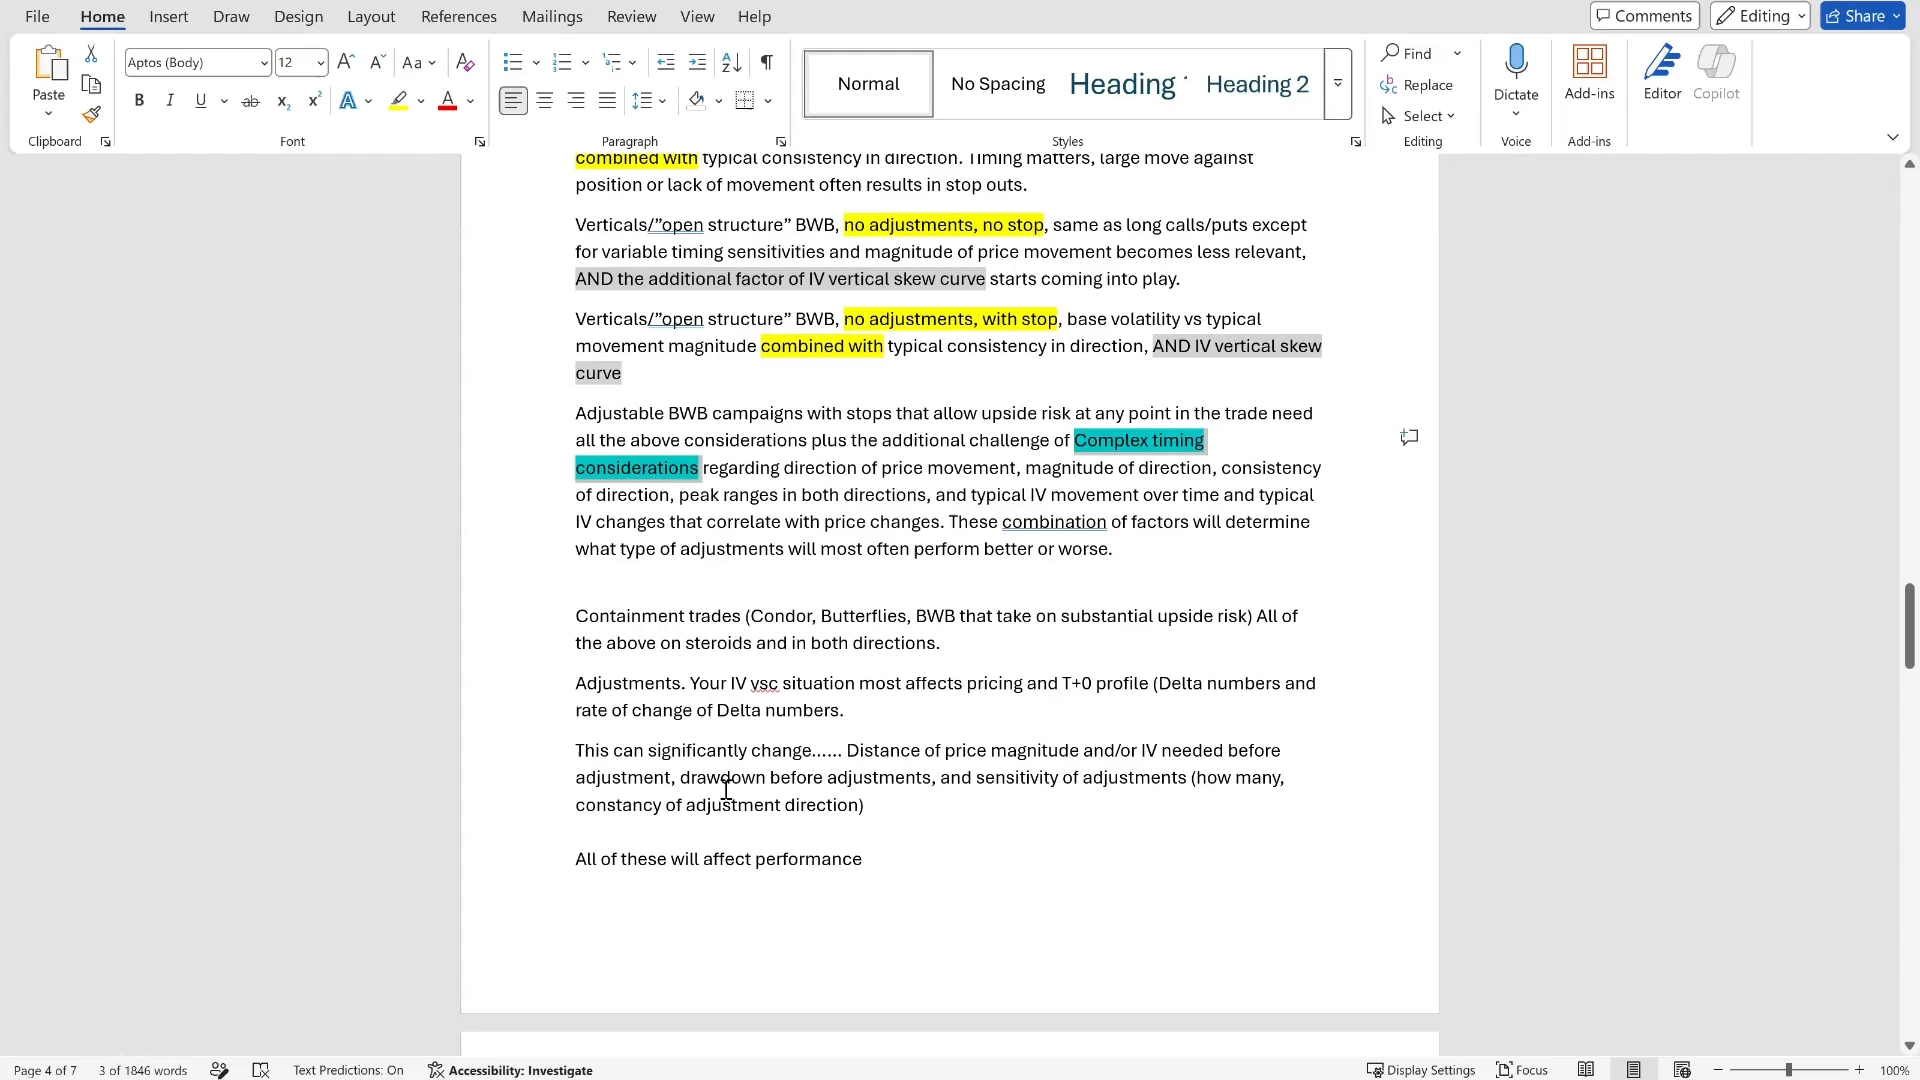
Task: Switch to the Insert tab
Action: point(169,17)
